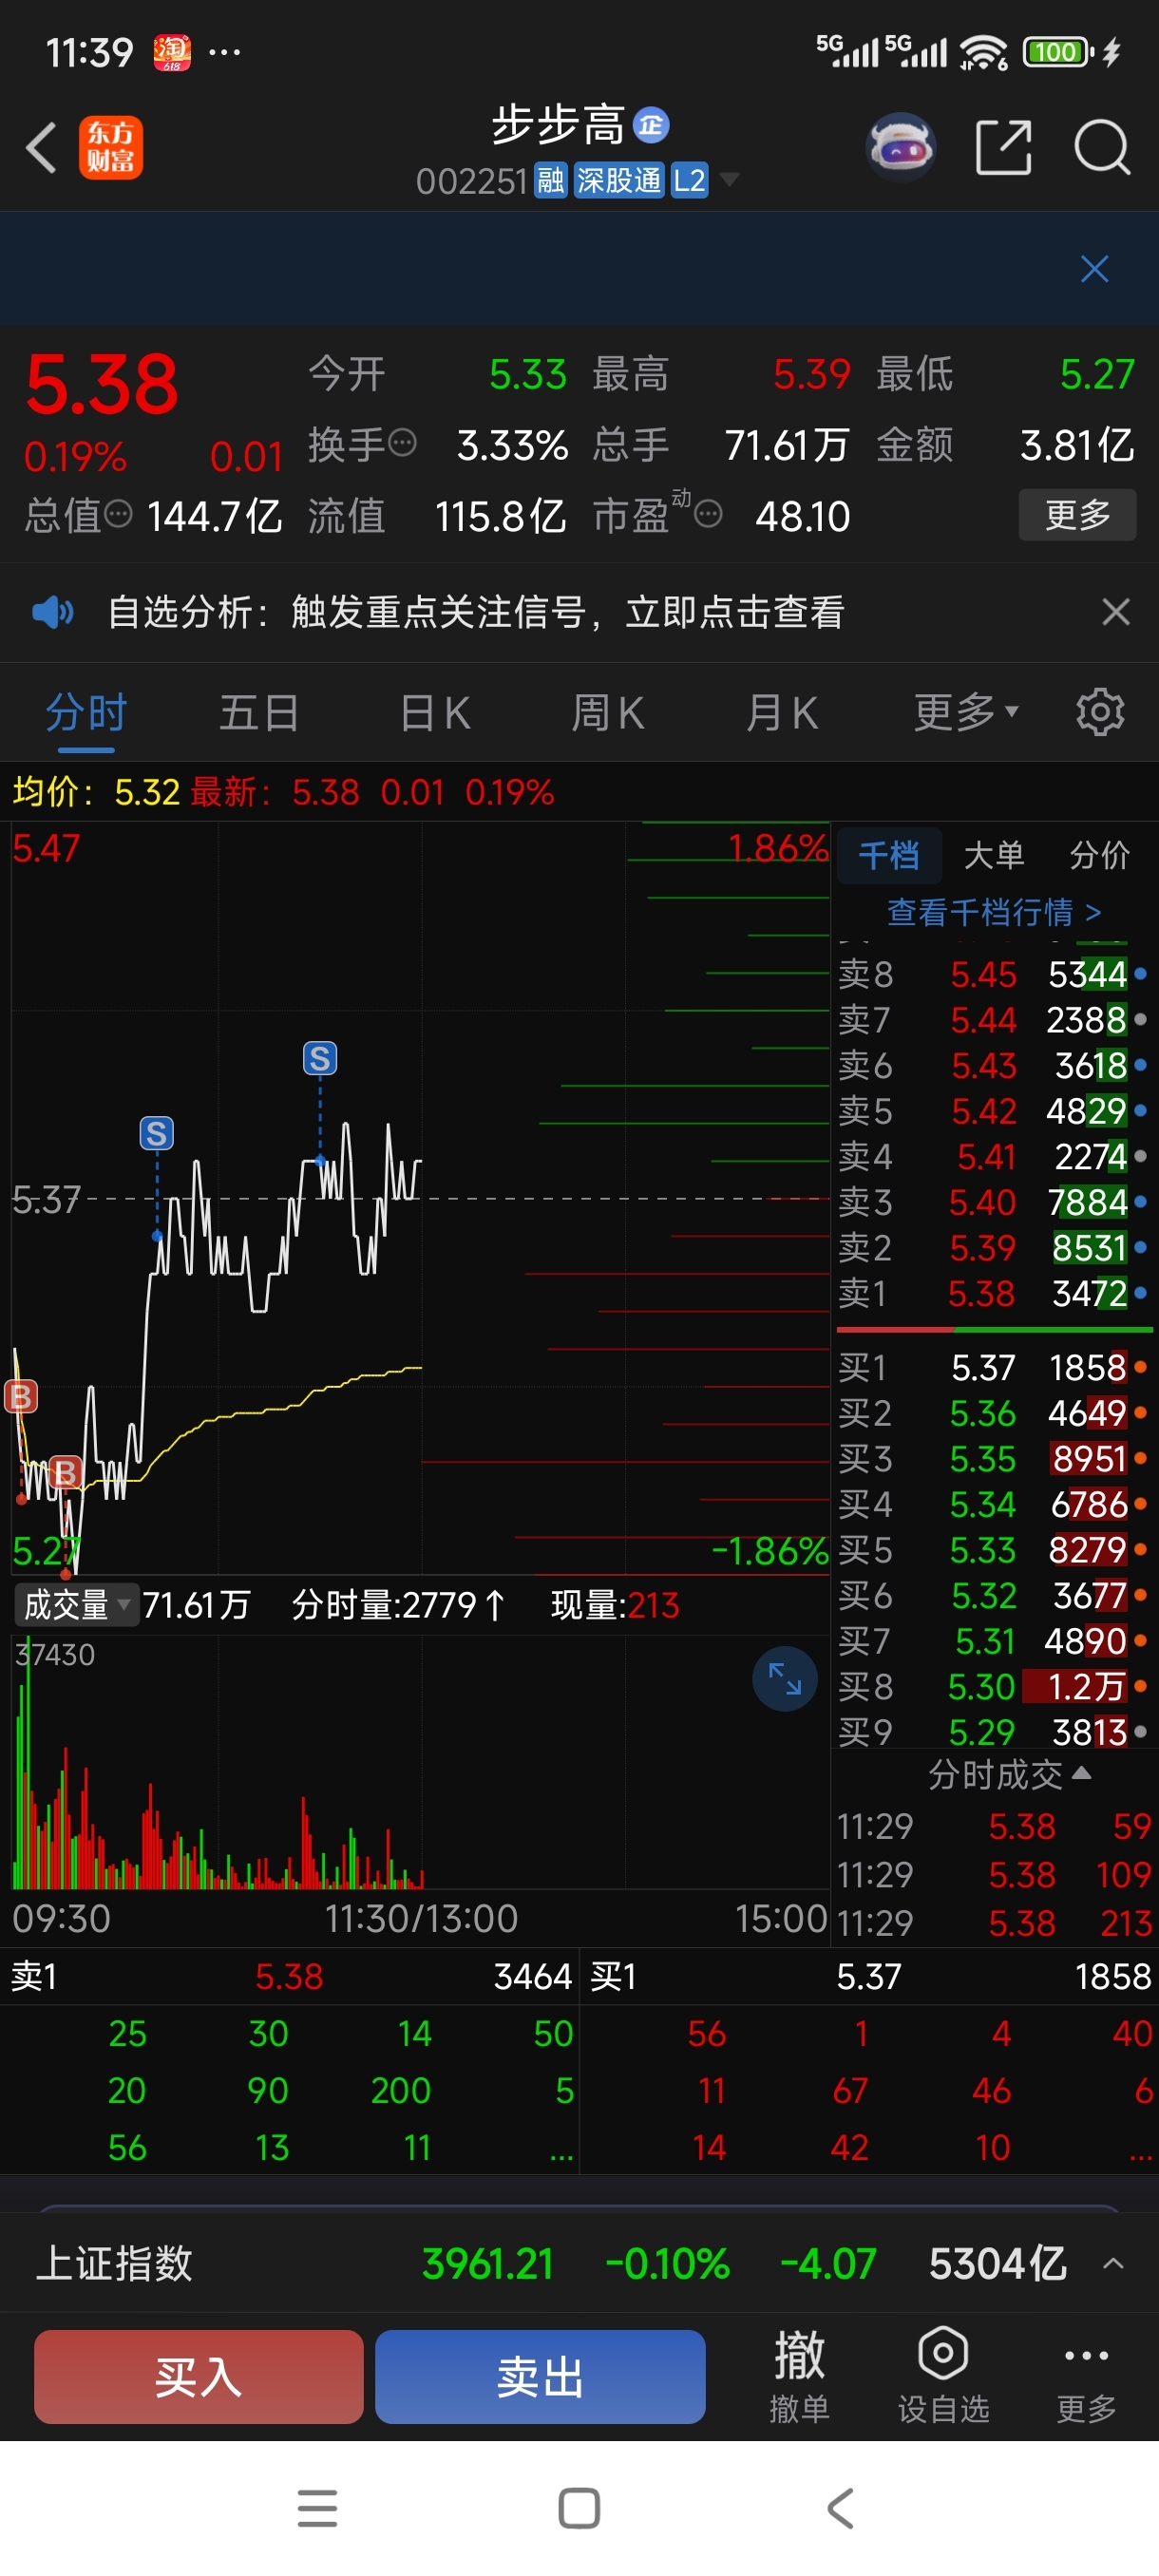1159x2576 pixels.
Task: Select the 分价 tab
Action: pos(1099,855)
